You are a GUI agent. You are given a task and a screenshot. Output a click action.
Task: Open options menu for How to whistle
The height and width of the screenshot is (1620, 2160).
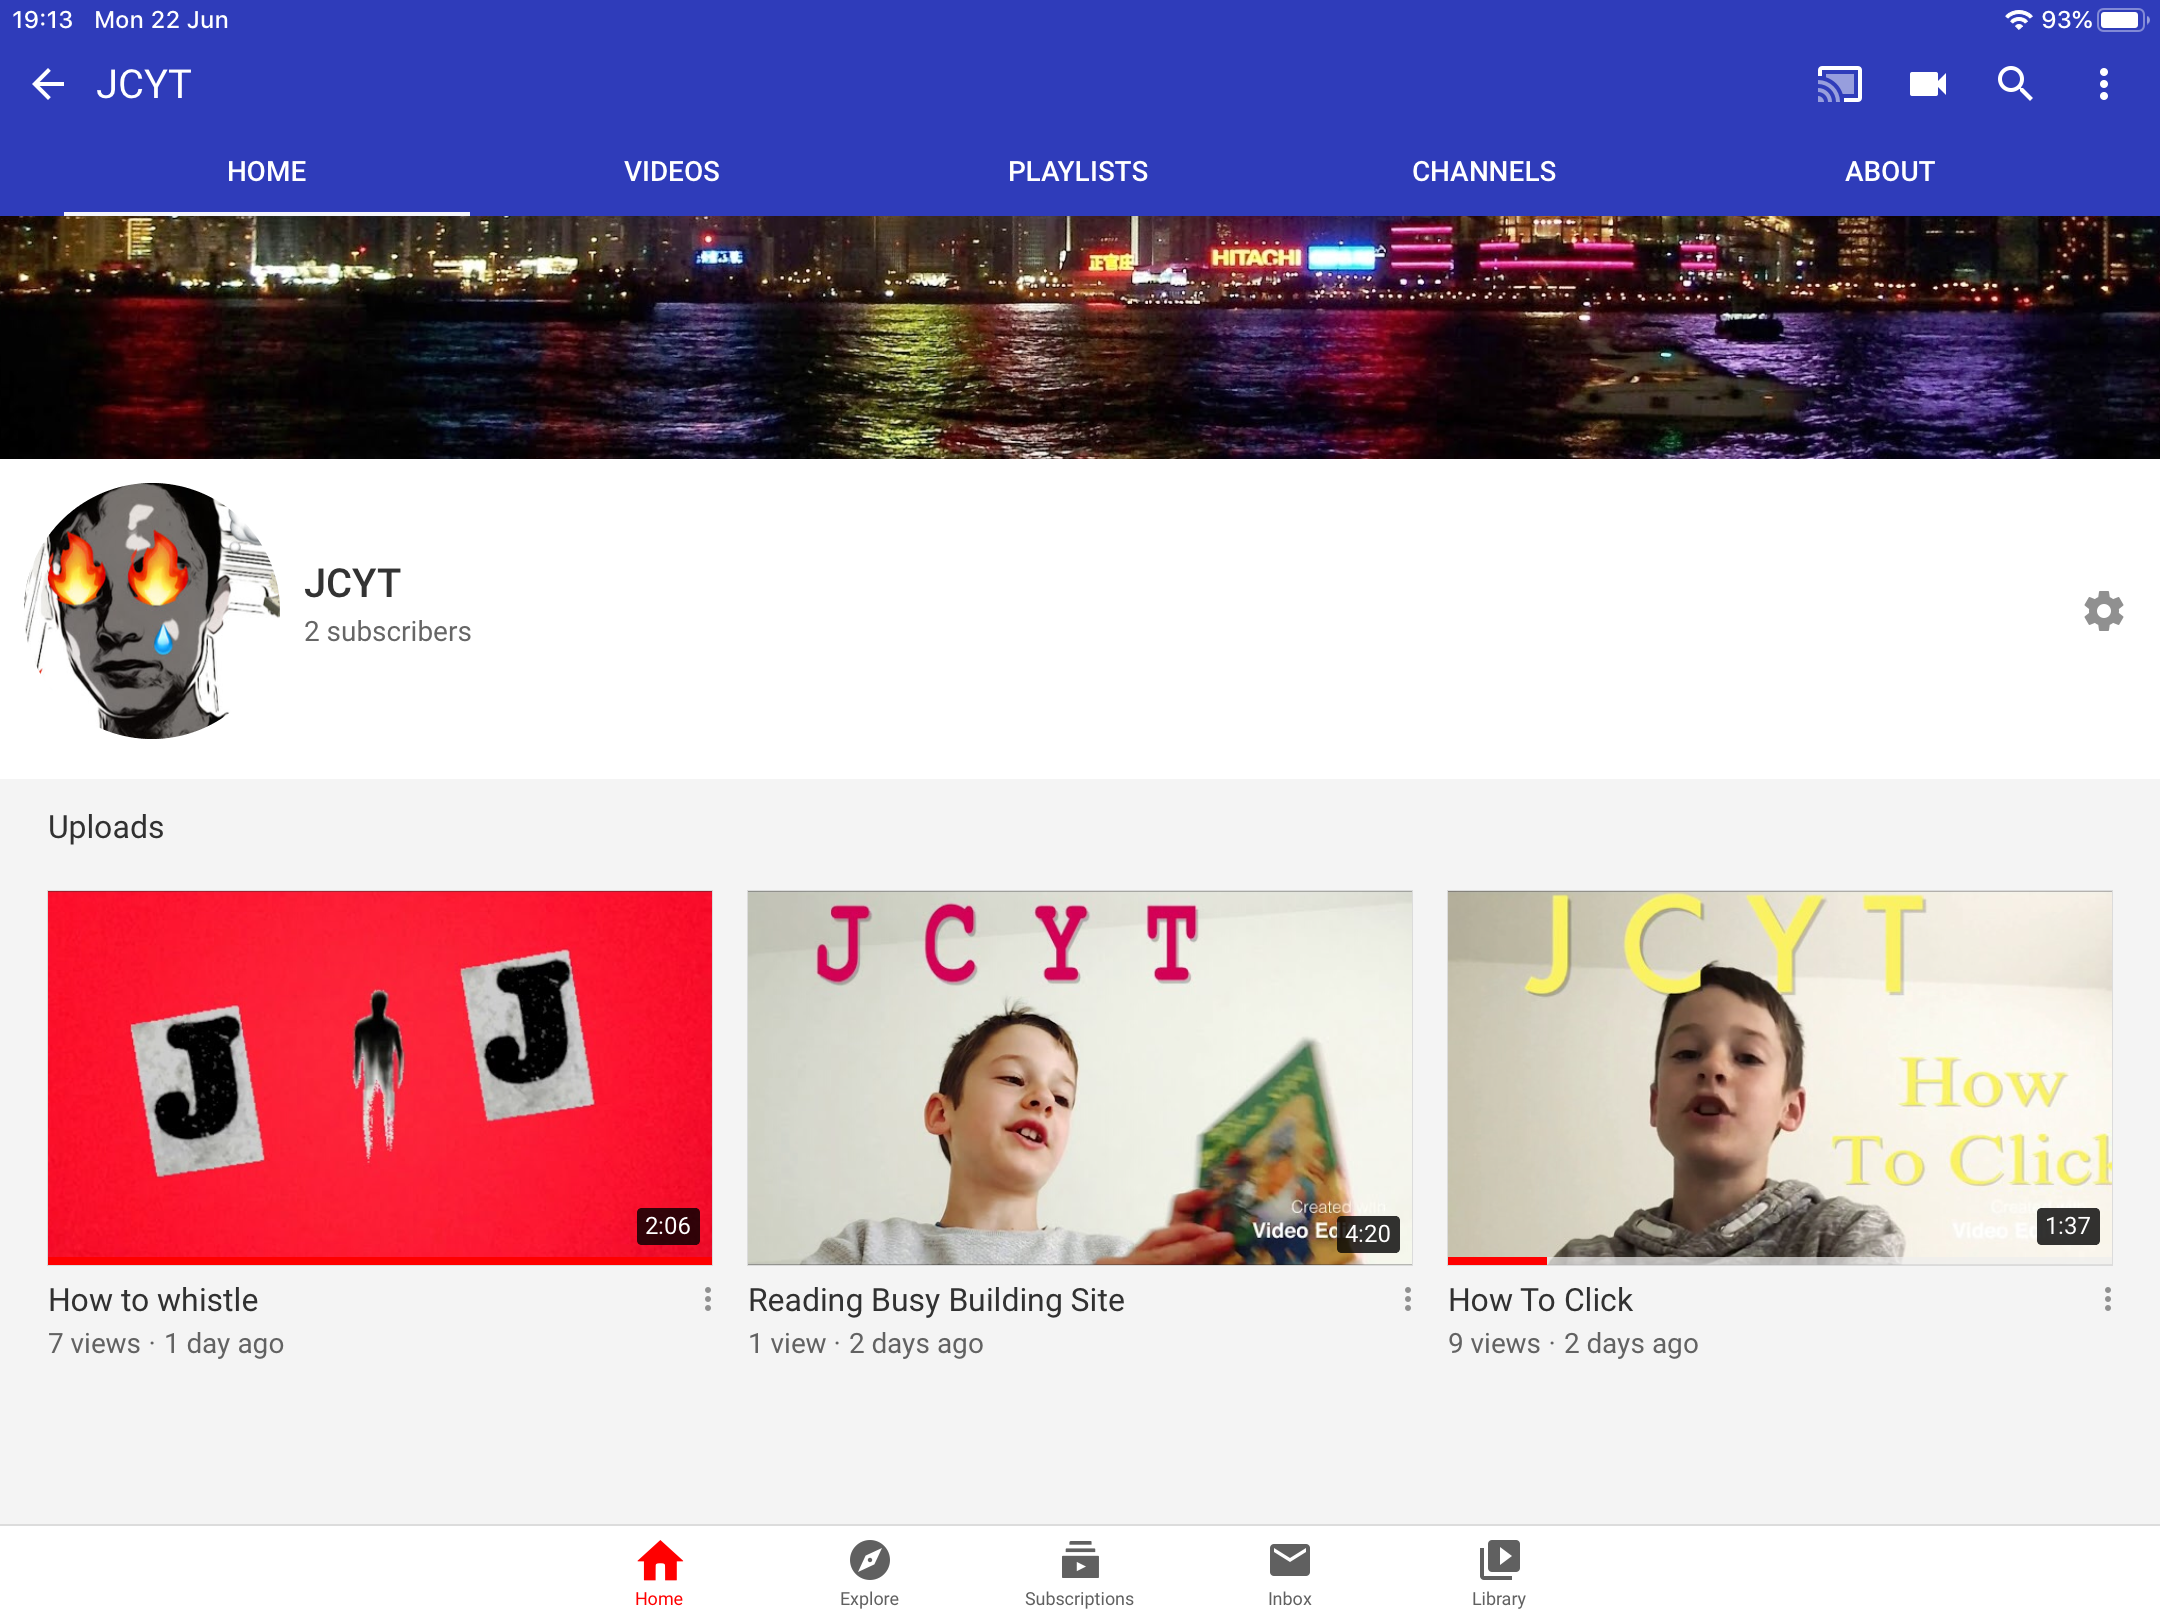pyautogui.click(x=708, y=1299)
